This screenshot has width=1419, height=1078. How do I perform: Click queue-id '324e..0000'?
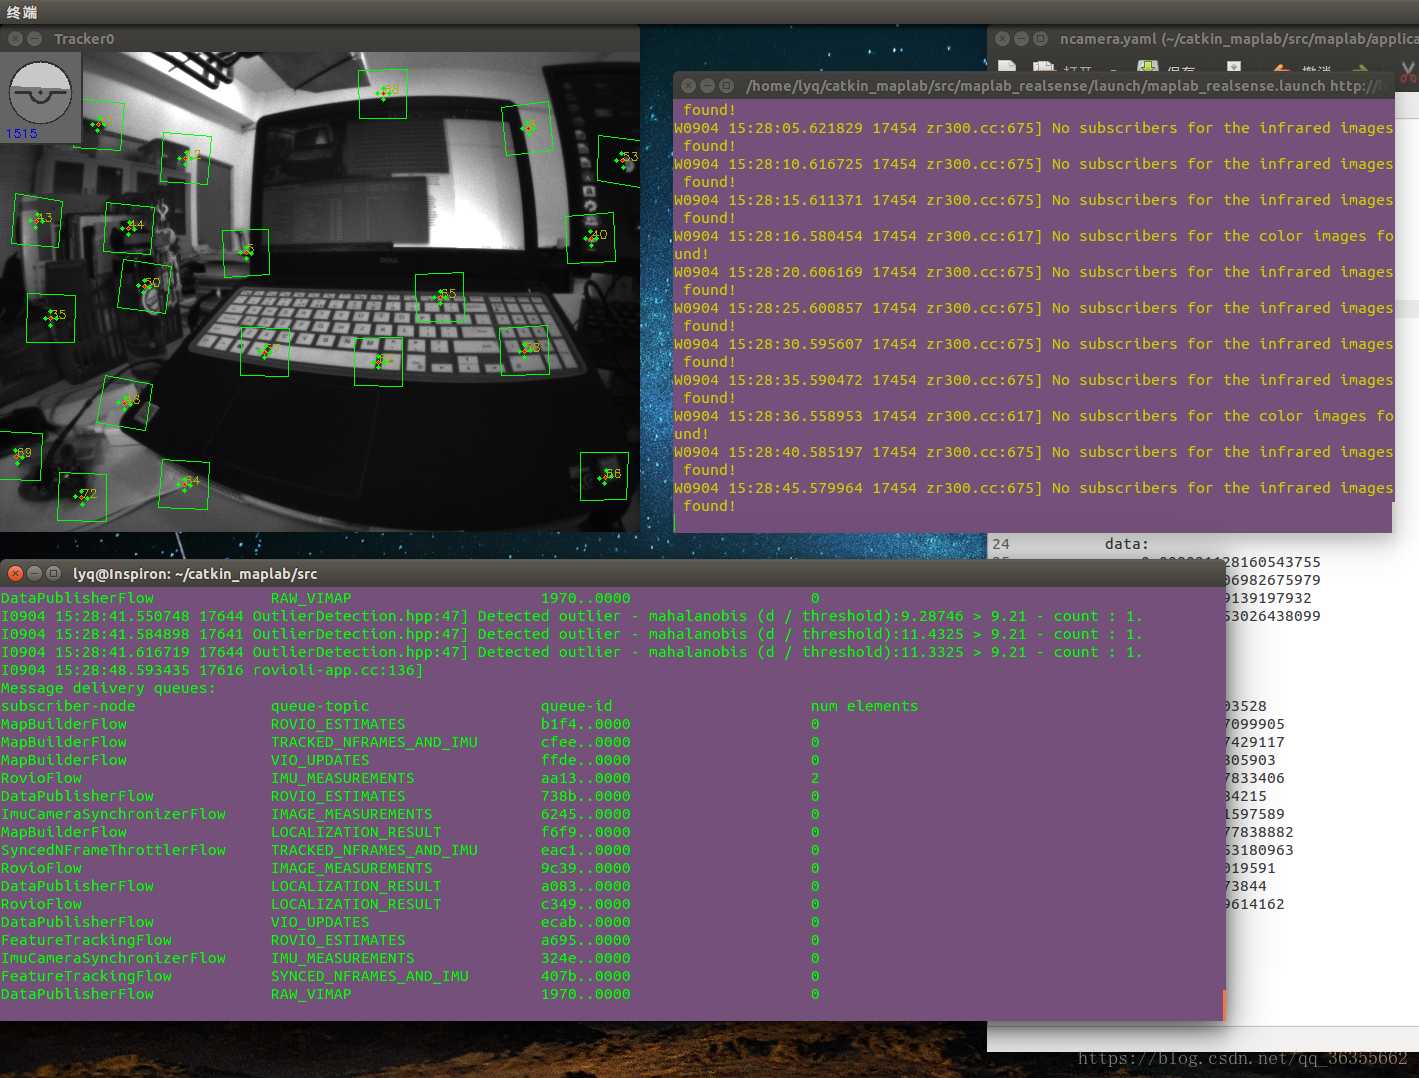click(586, 958)
